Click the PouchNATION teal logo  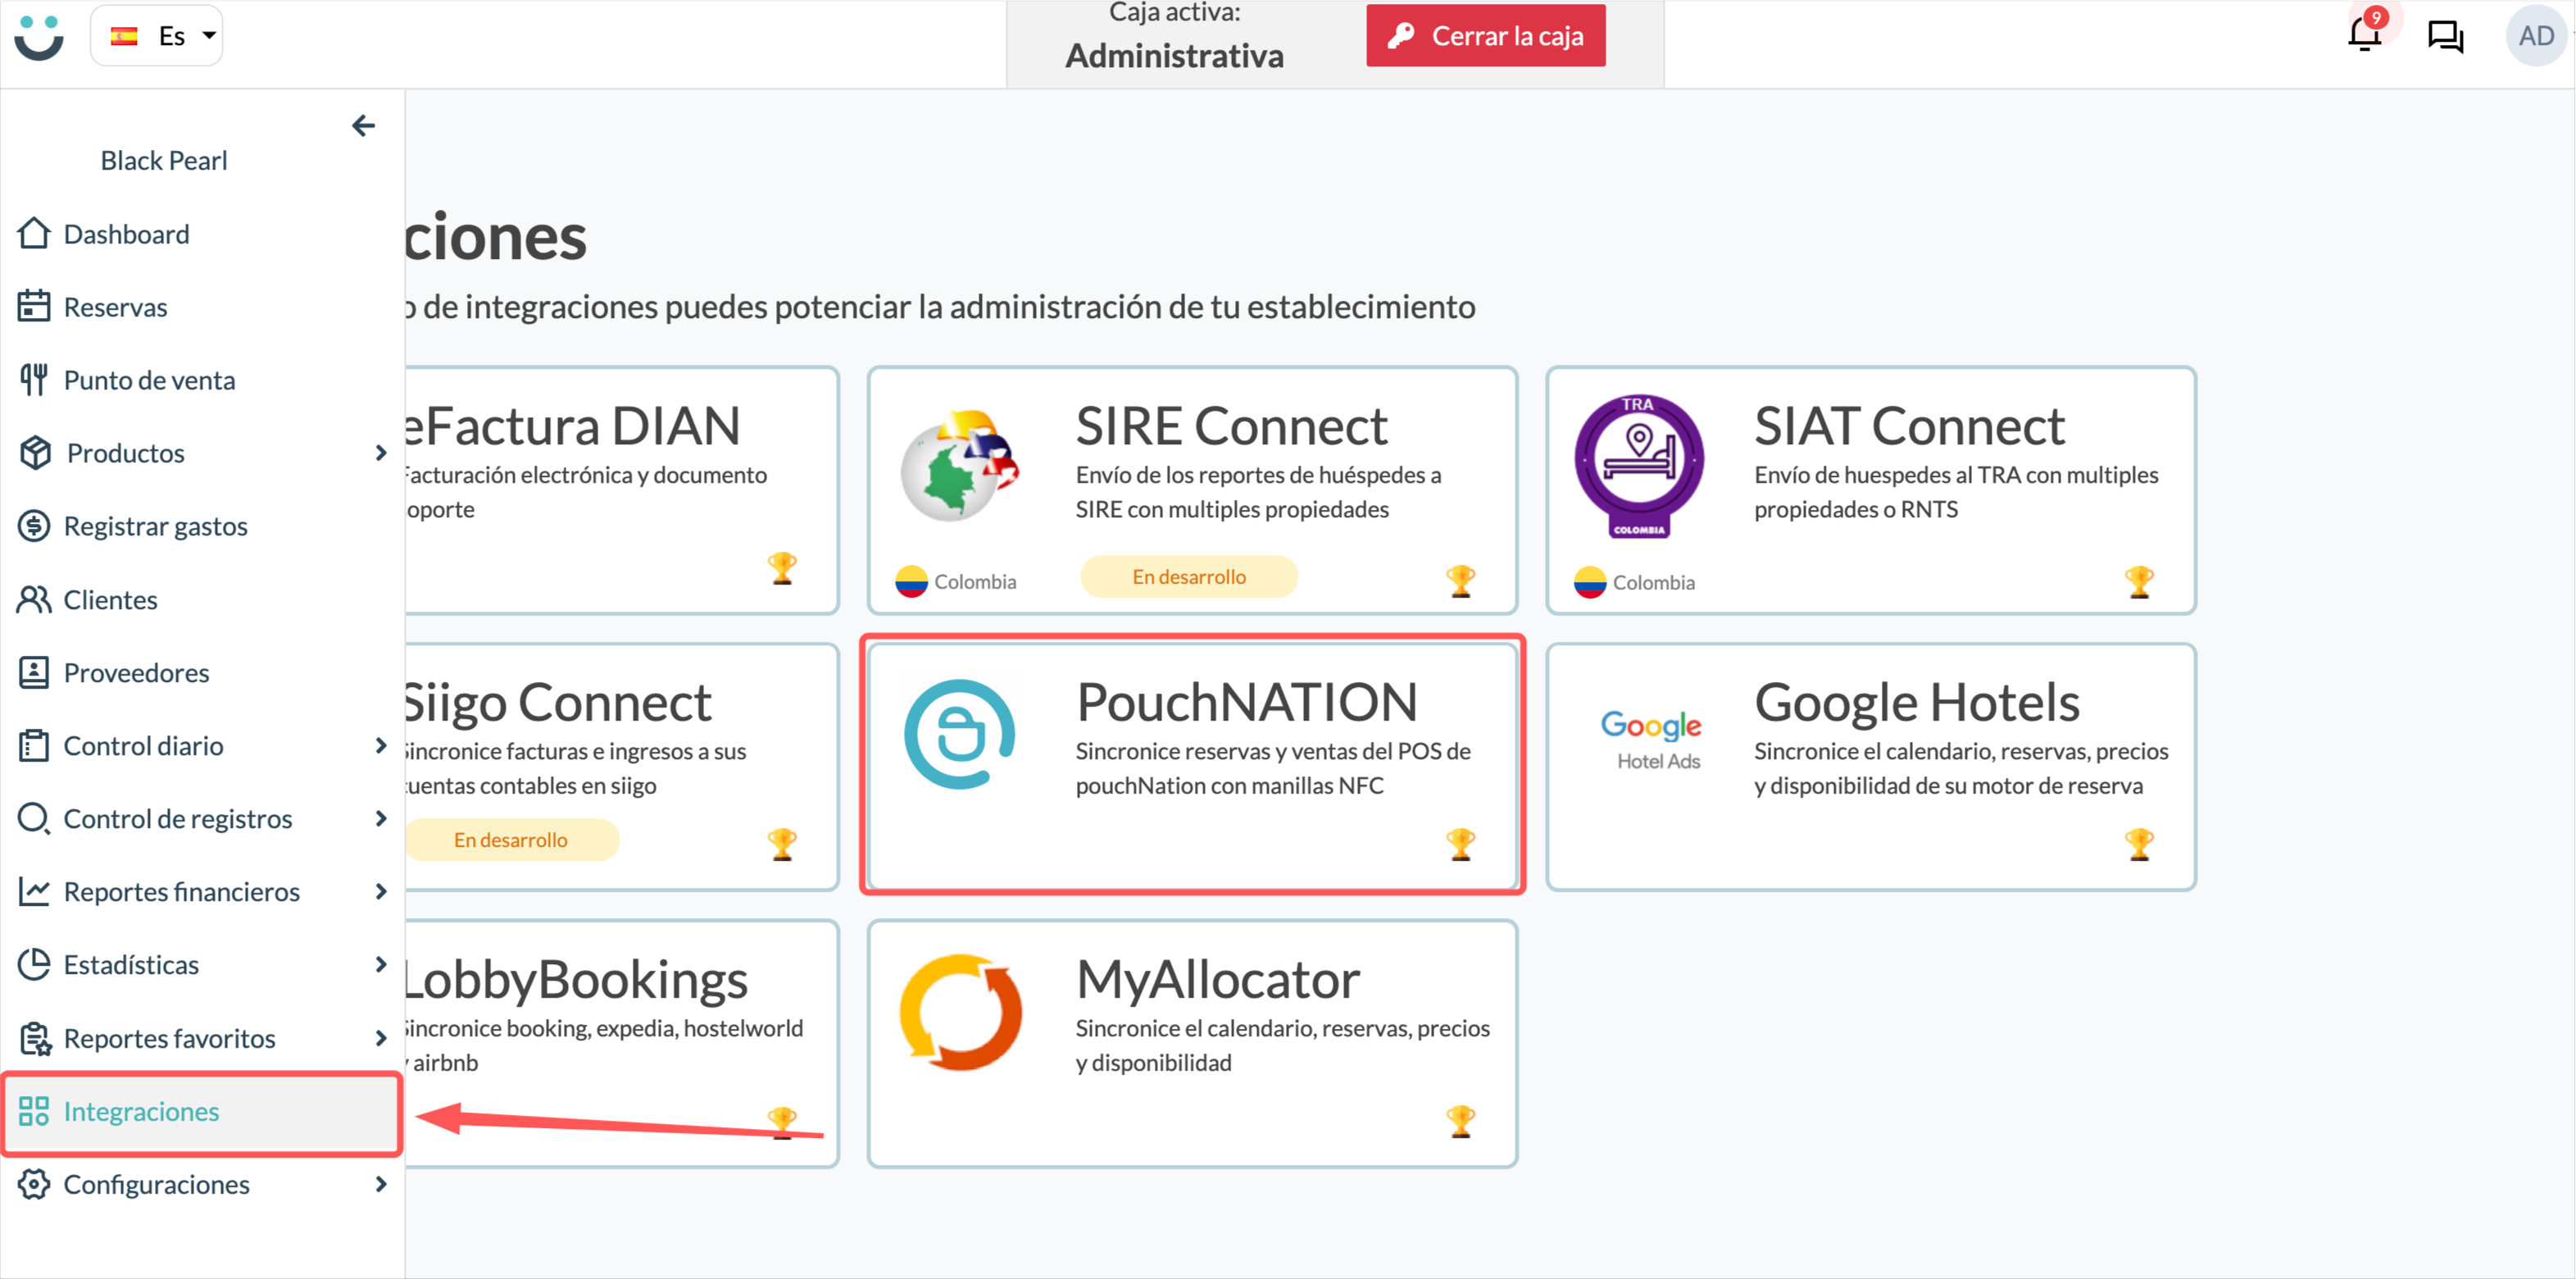(x=959, y=734)
